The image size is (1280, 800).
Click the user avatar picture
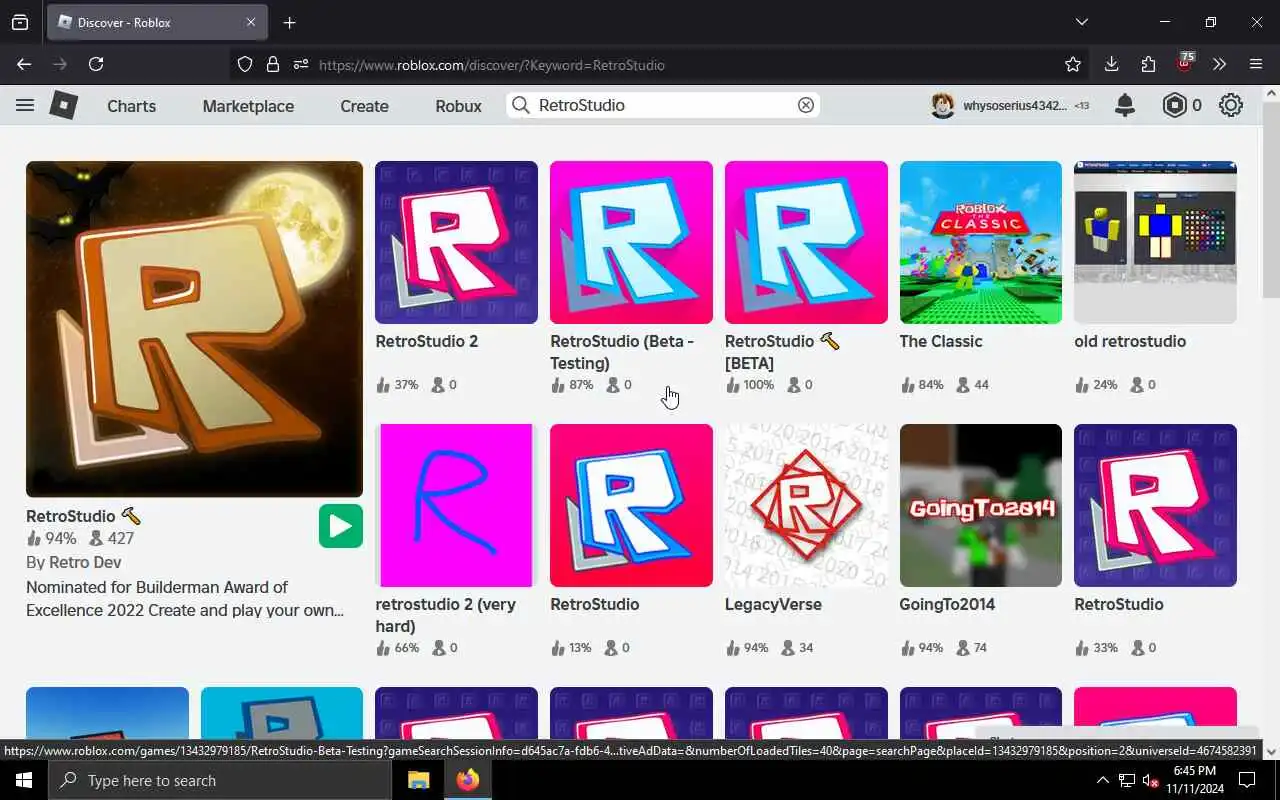point(942,105)
